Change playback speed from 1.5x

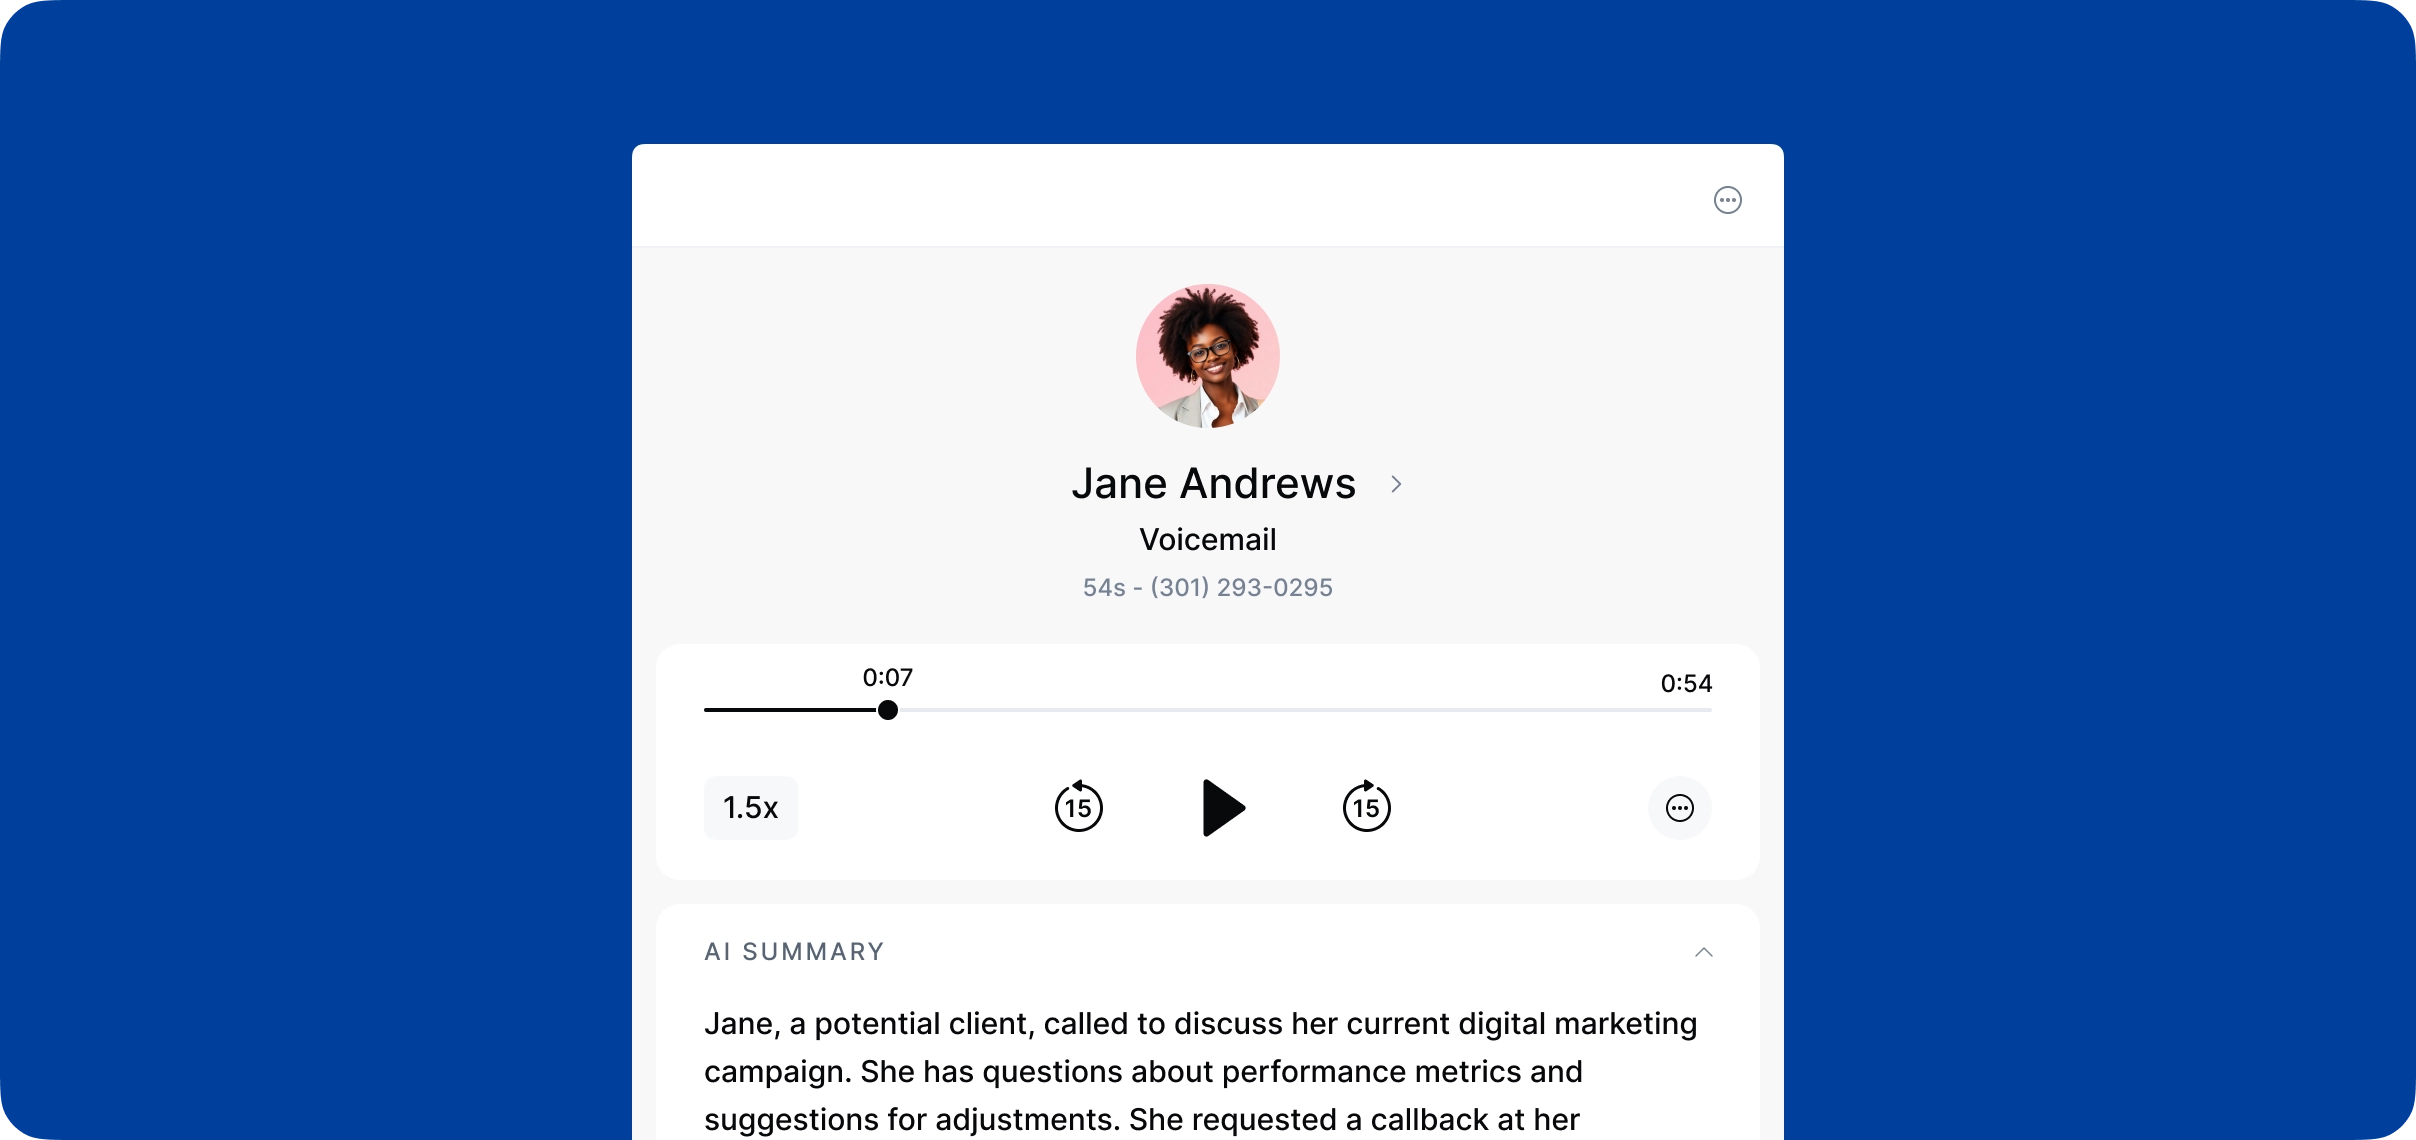coord(750,807)
